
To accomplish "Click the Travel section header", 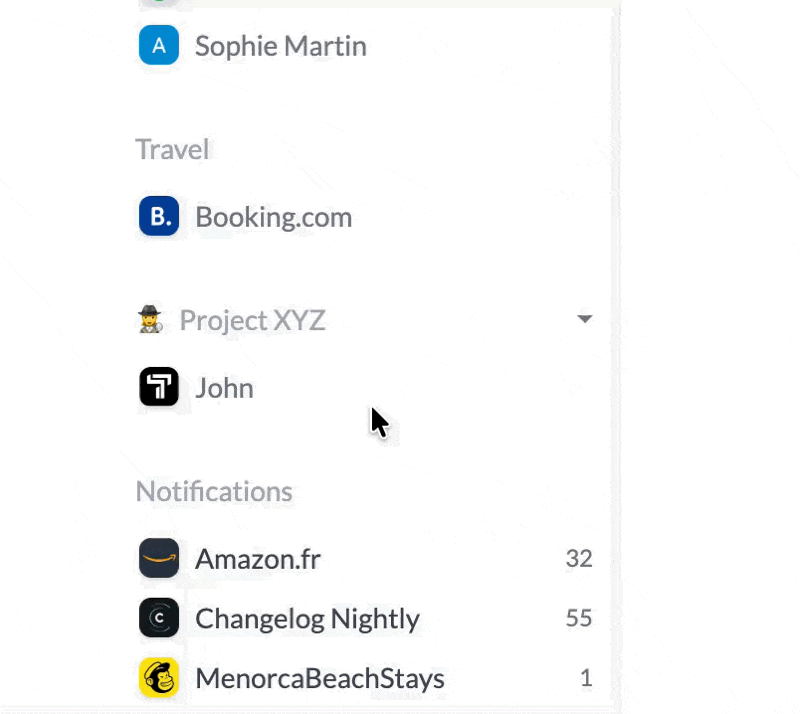I will [172, 149].
